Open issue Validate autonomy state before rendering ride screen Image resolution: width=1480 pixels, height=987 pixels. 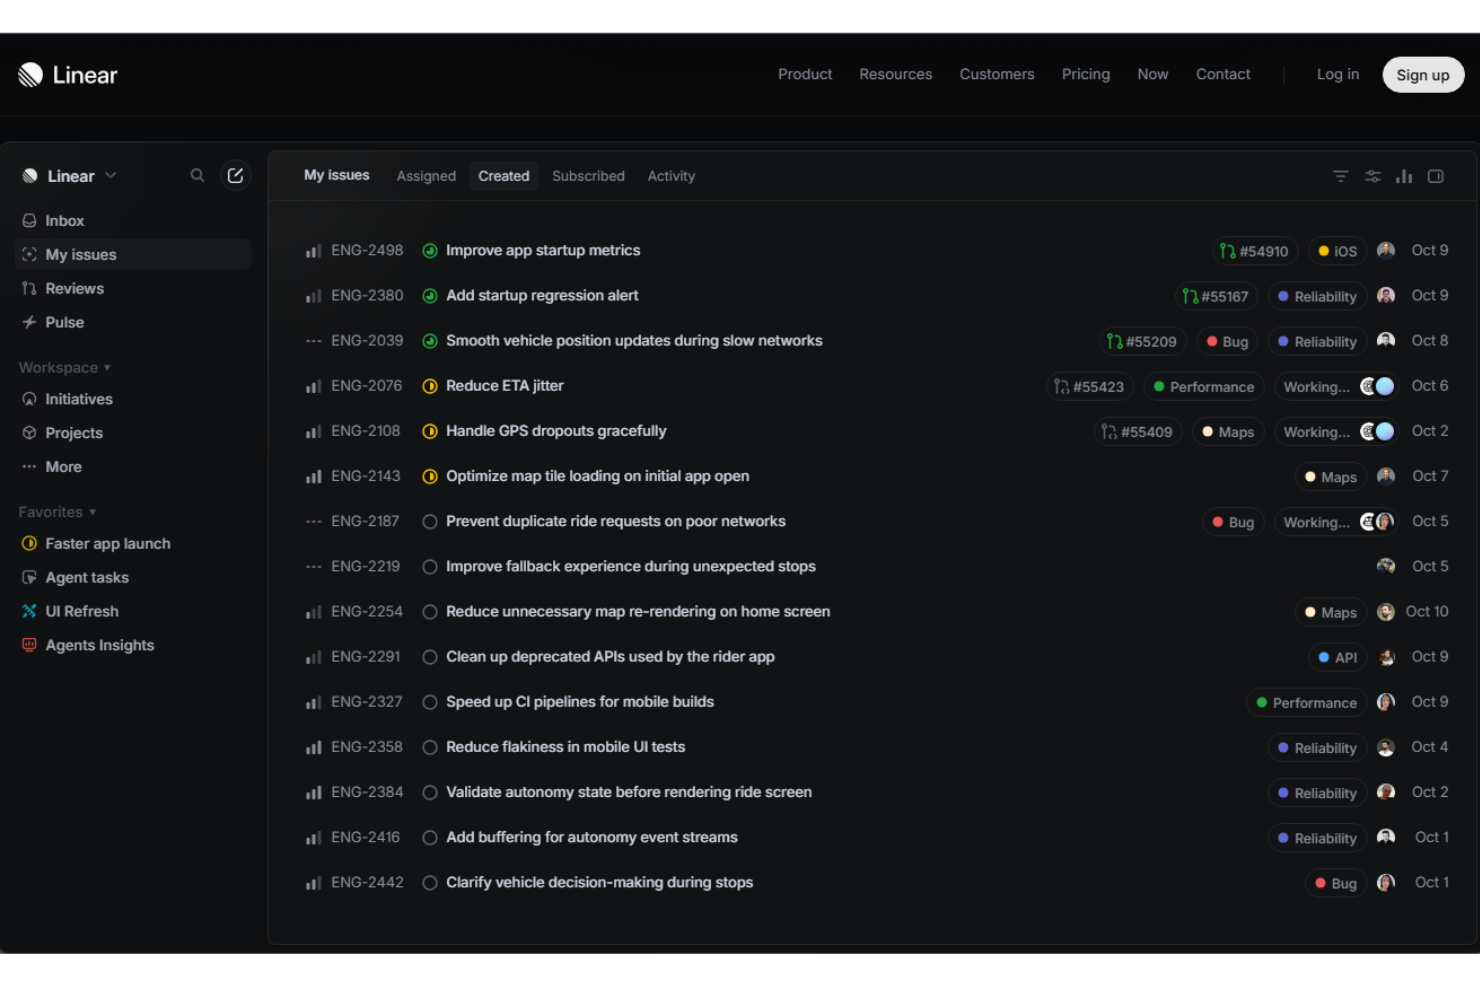pos(629,792)
